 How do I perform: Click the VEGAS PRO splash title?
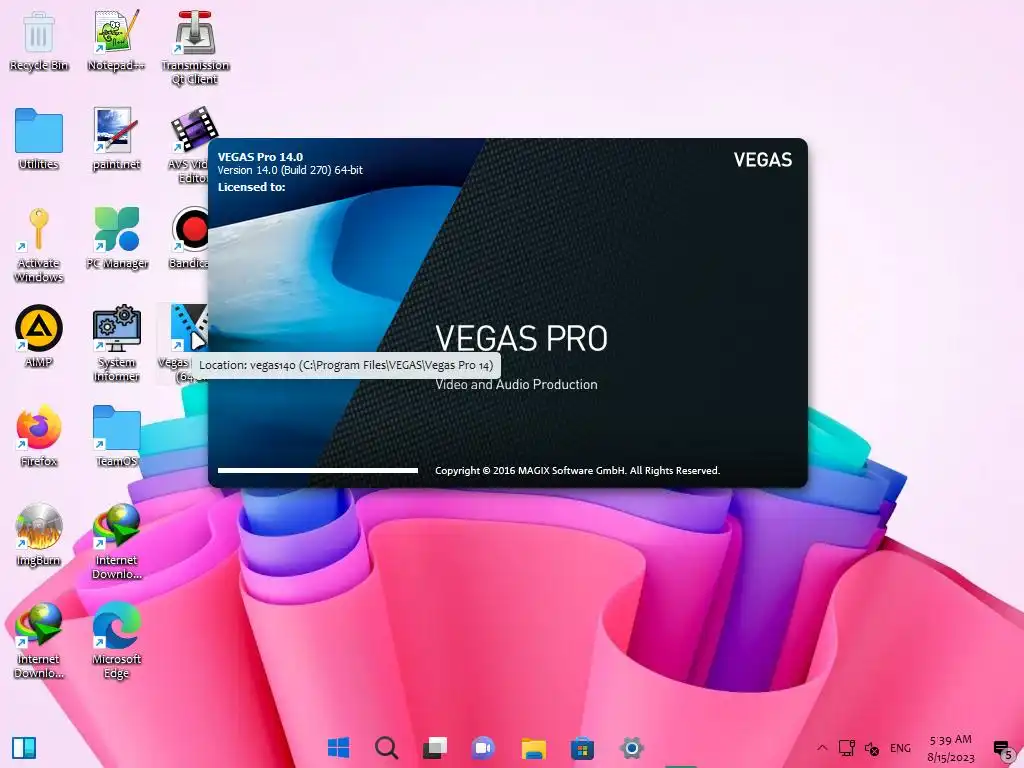coord(521,338)
